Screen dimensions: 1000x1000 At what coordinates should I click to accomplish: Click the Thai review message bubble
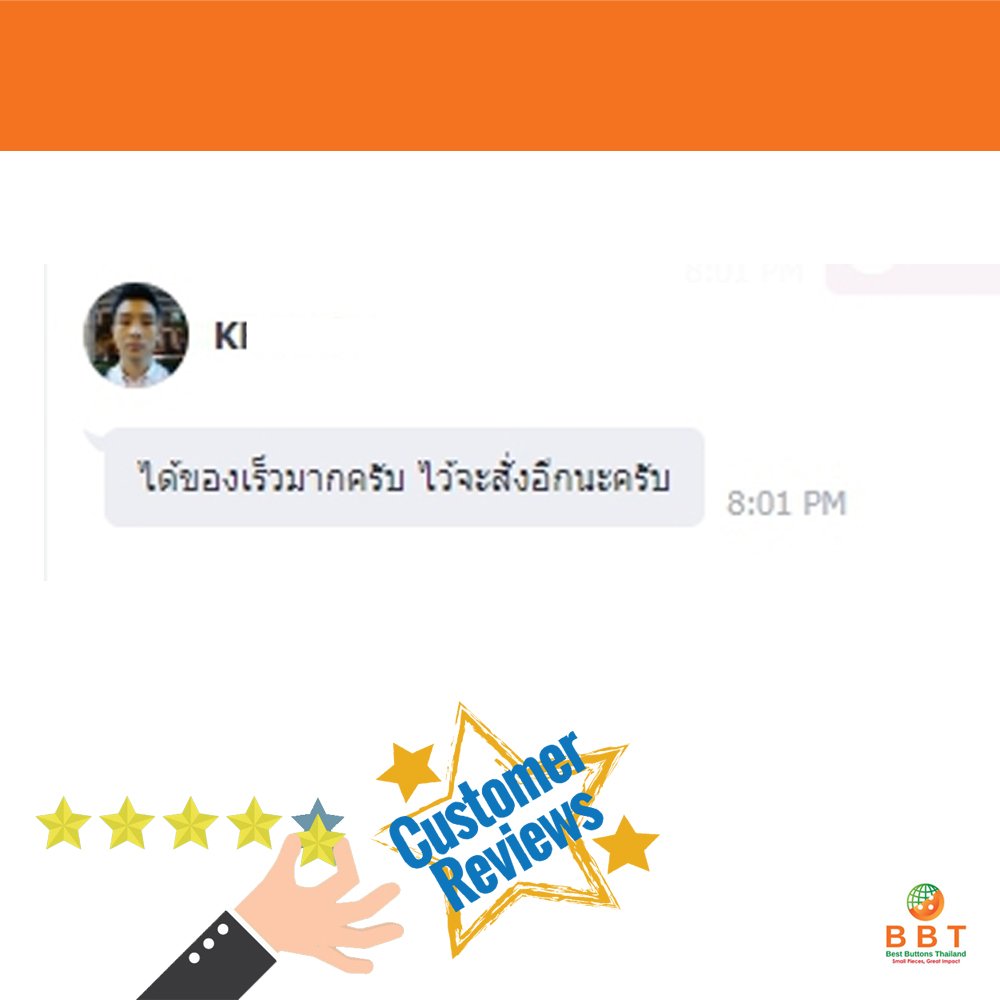click(404, 477)
